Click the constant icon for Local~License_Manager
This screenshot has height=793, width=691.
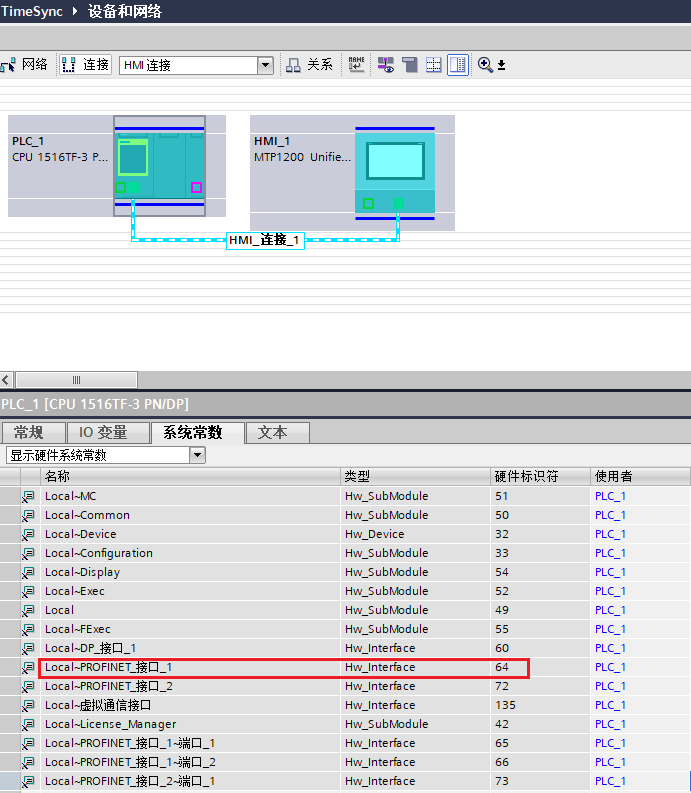28,724
